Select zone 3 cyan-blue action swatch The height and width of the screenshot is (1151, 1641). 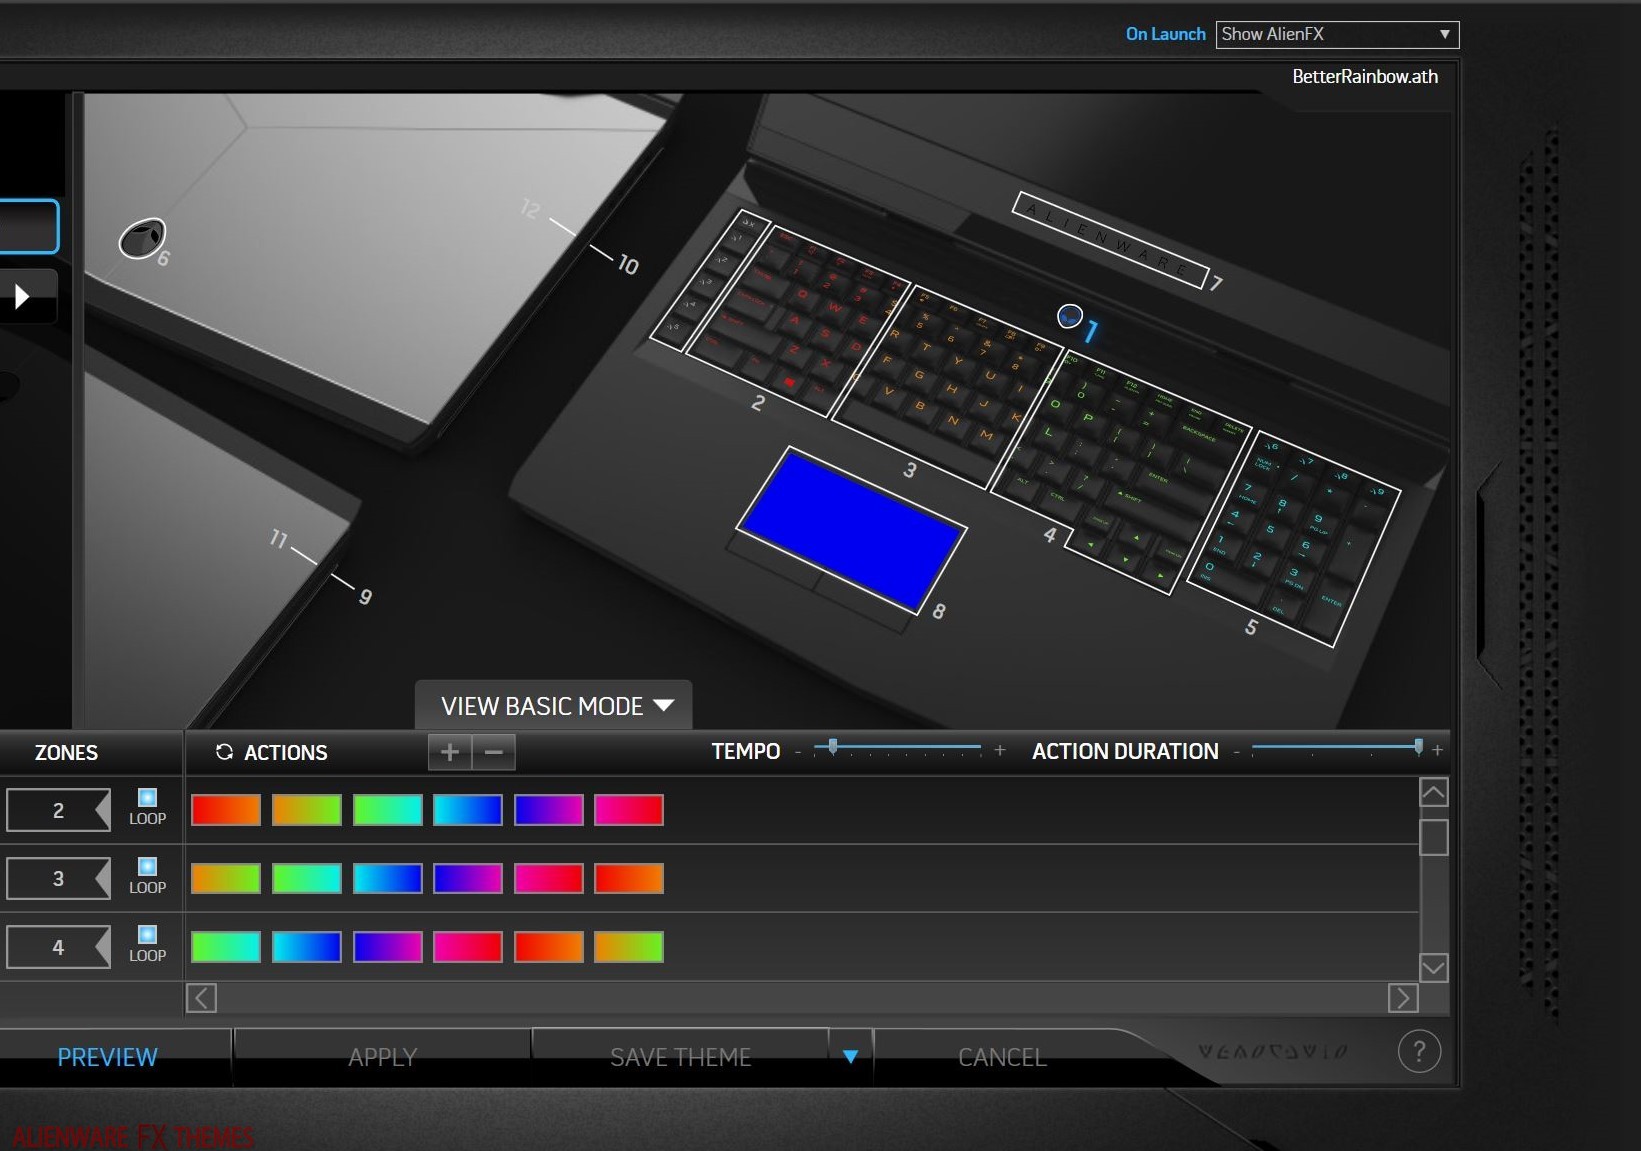[387, 878]
